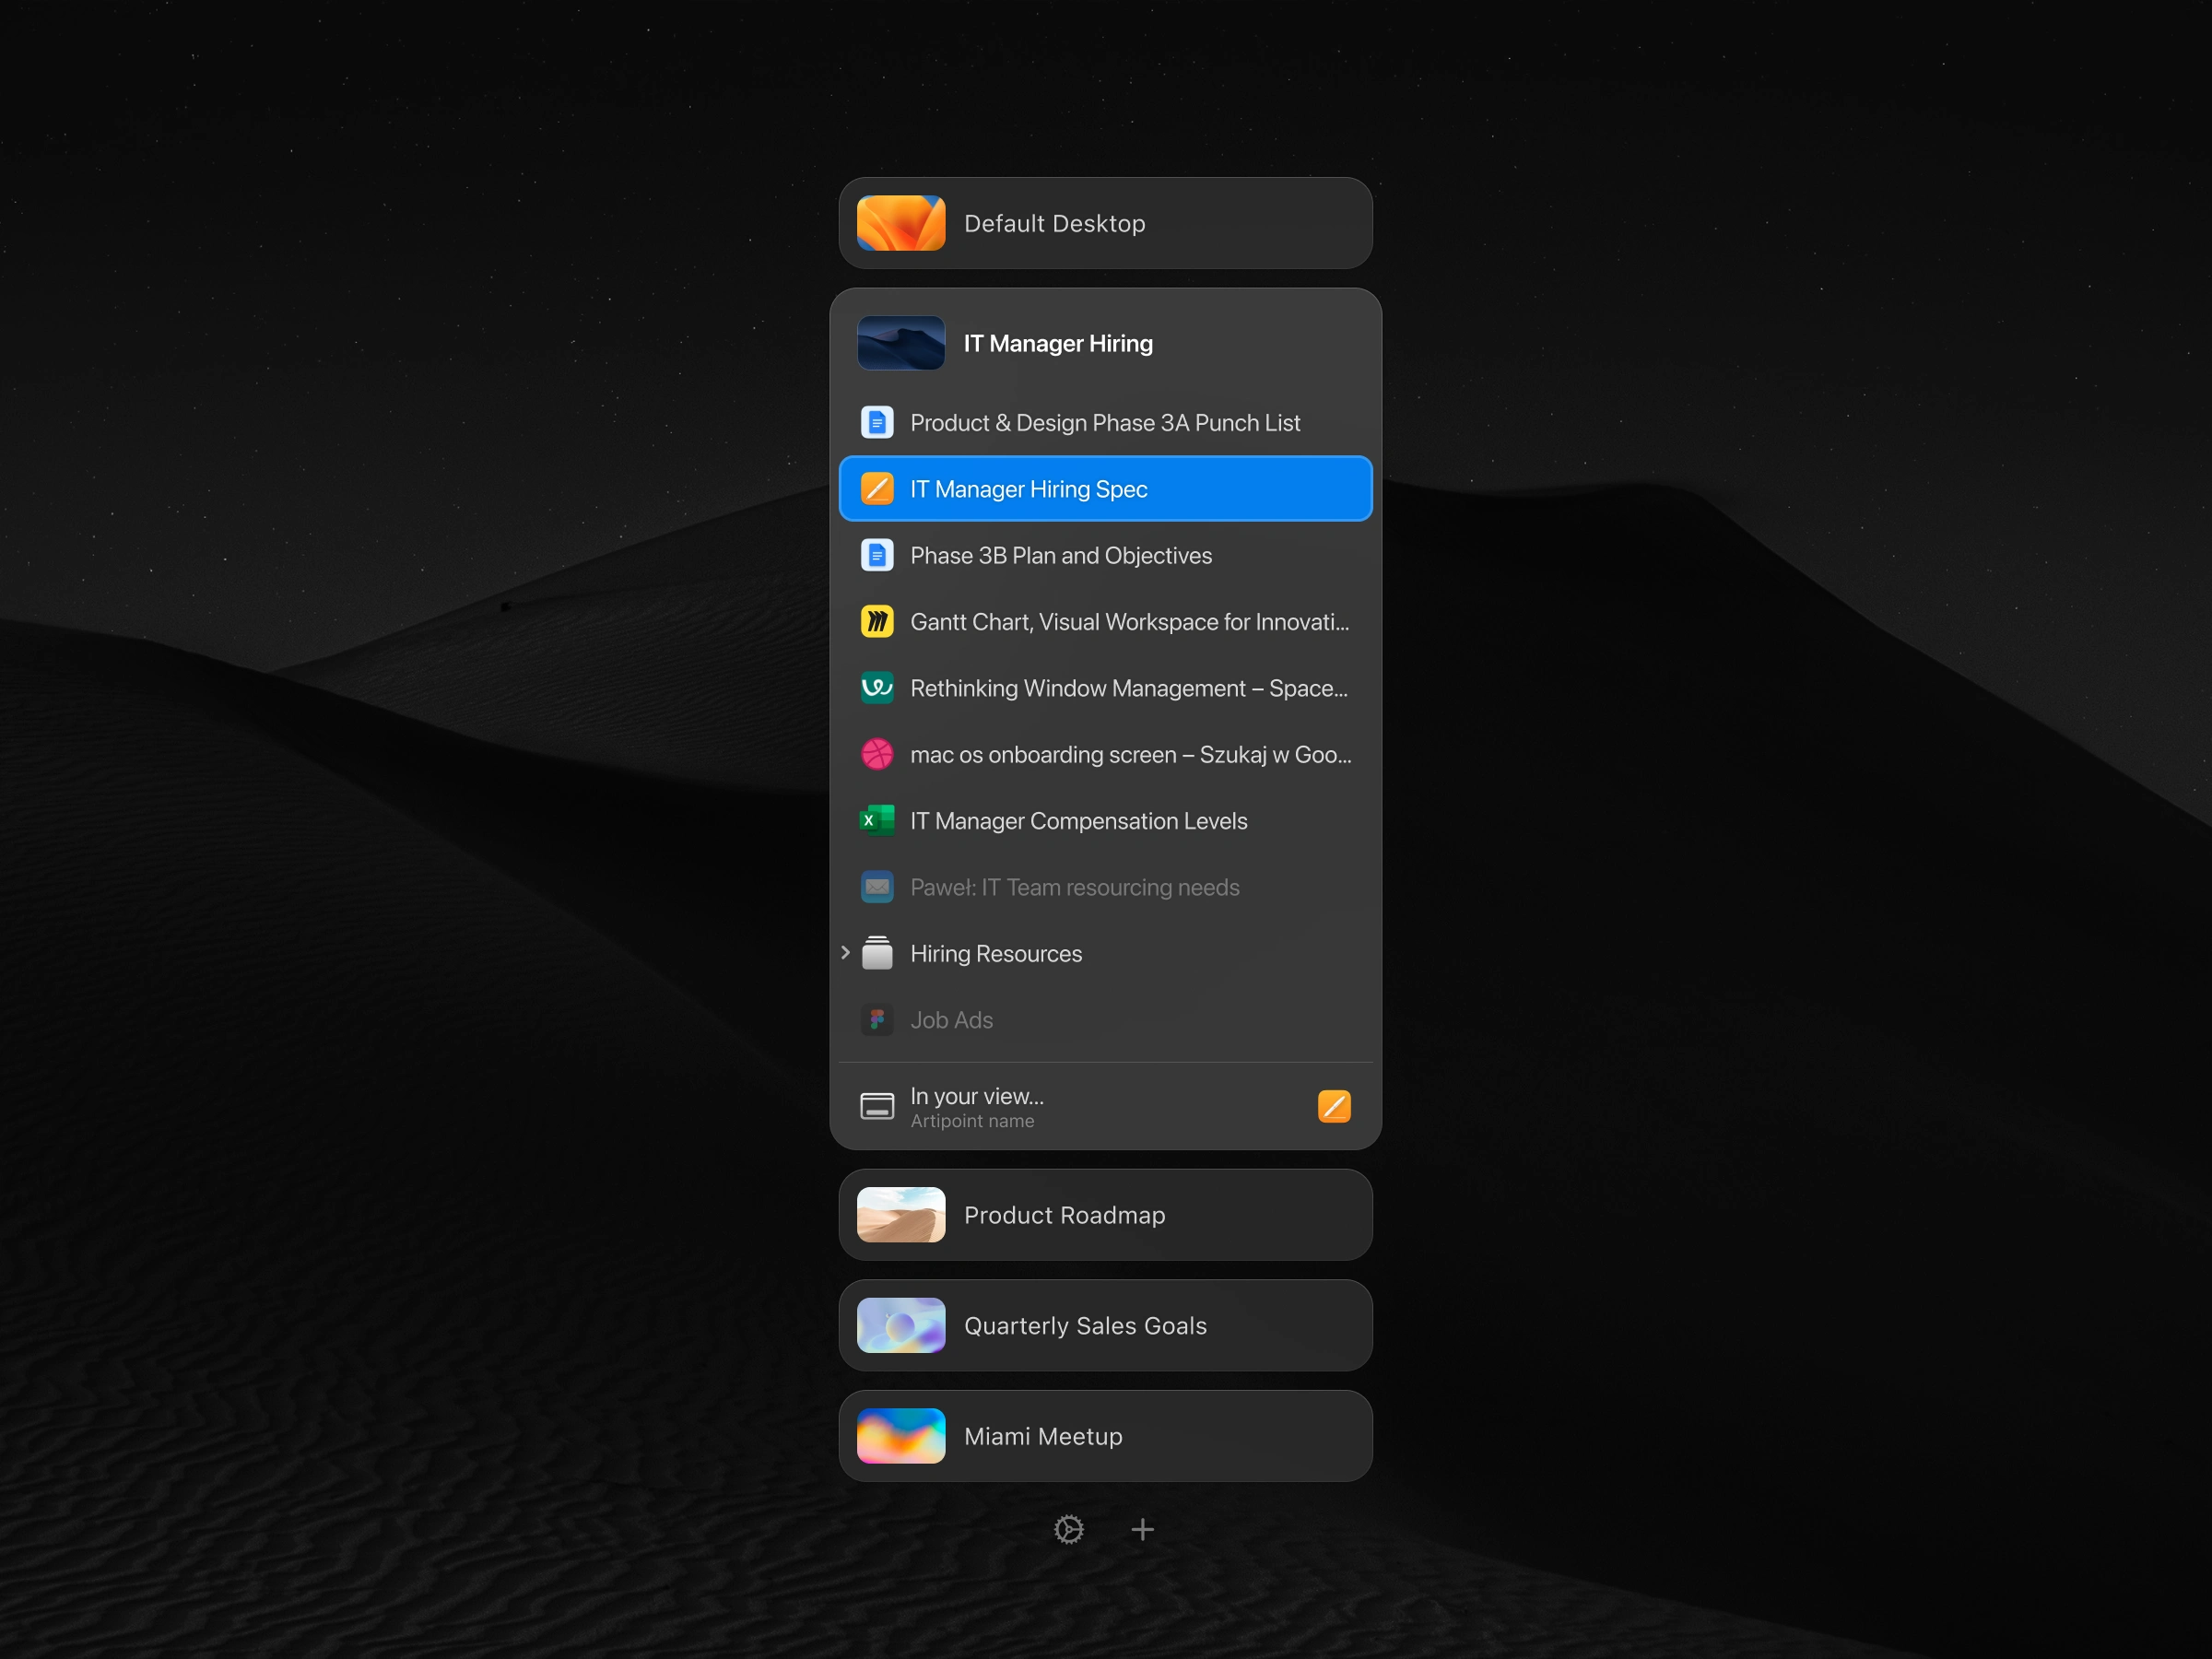Click the settings gear icon at bottom
The image size is (2212, 1659).
coord(1068,1529)
